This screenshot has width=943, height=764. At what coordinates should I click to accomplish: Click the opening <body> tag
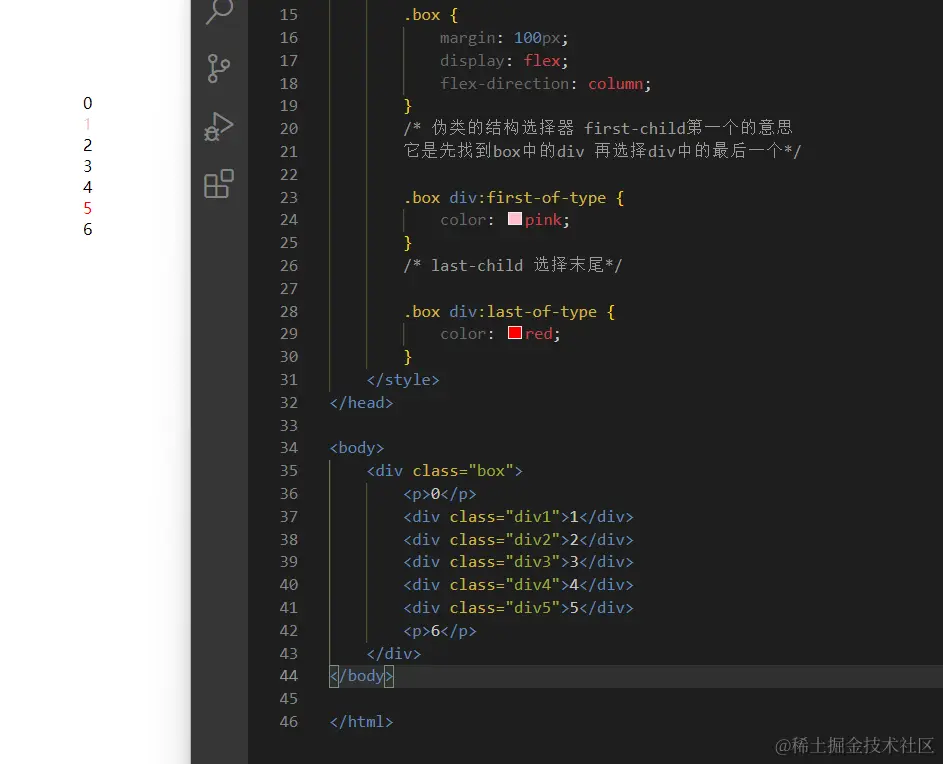(x=357, y=448)
